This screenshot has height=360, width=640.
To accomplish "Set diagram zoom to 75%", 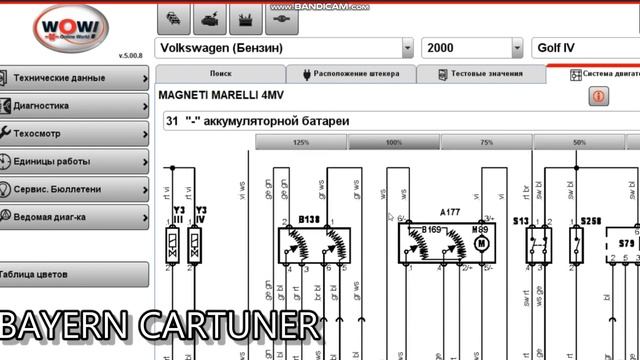I will click(x=487, y=142).
